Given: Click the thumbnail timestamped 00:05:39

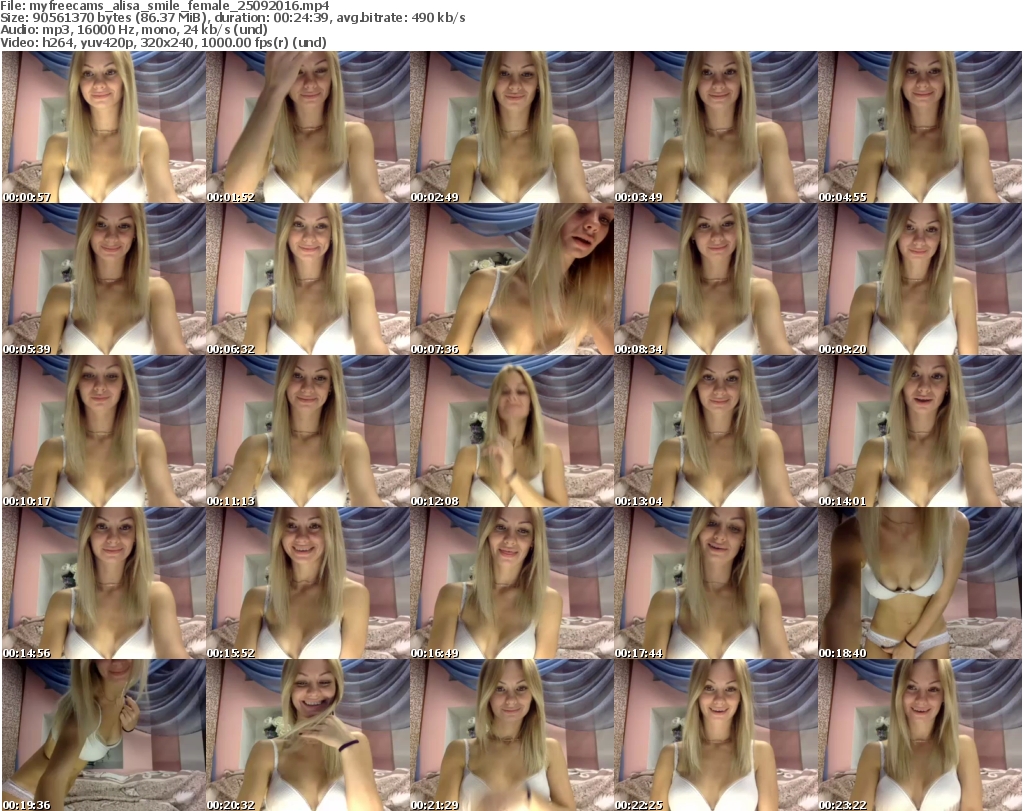Looking at the screenshot, I should tap(104, 279).
